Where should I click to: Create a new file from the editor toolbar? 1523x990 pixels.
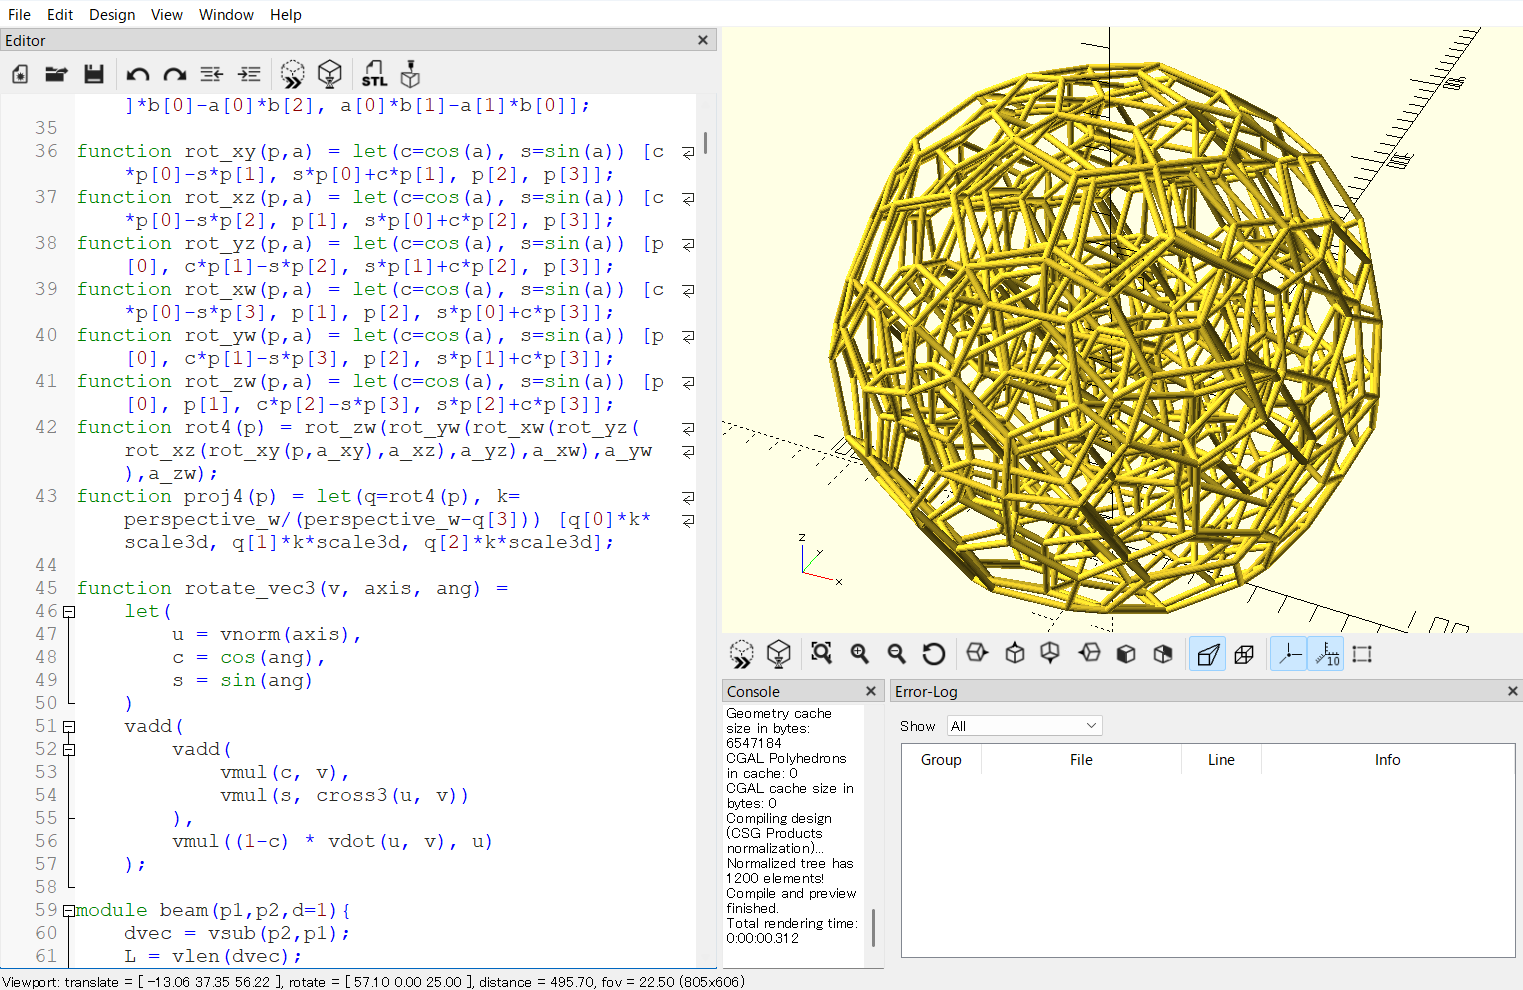pos(20,74)
